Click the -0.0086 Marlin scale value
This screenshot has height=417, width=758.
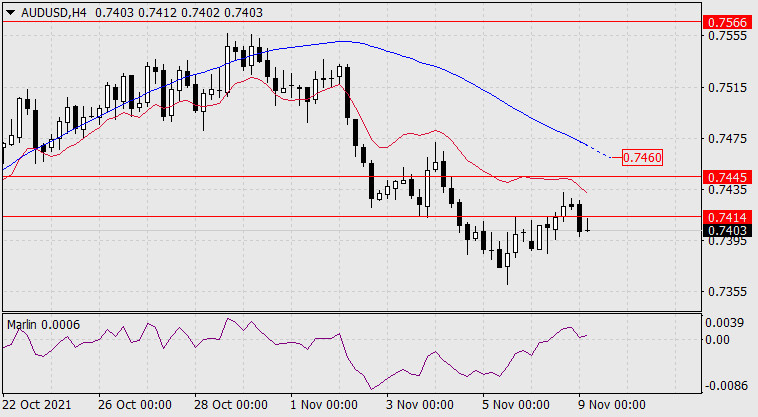(727, 386)
